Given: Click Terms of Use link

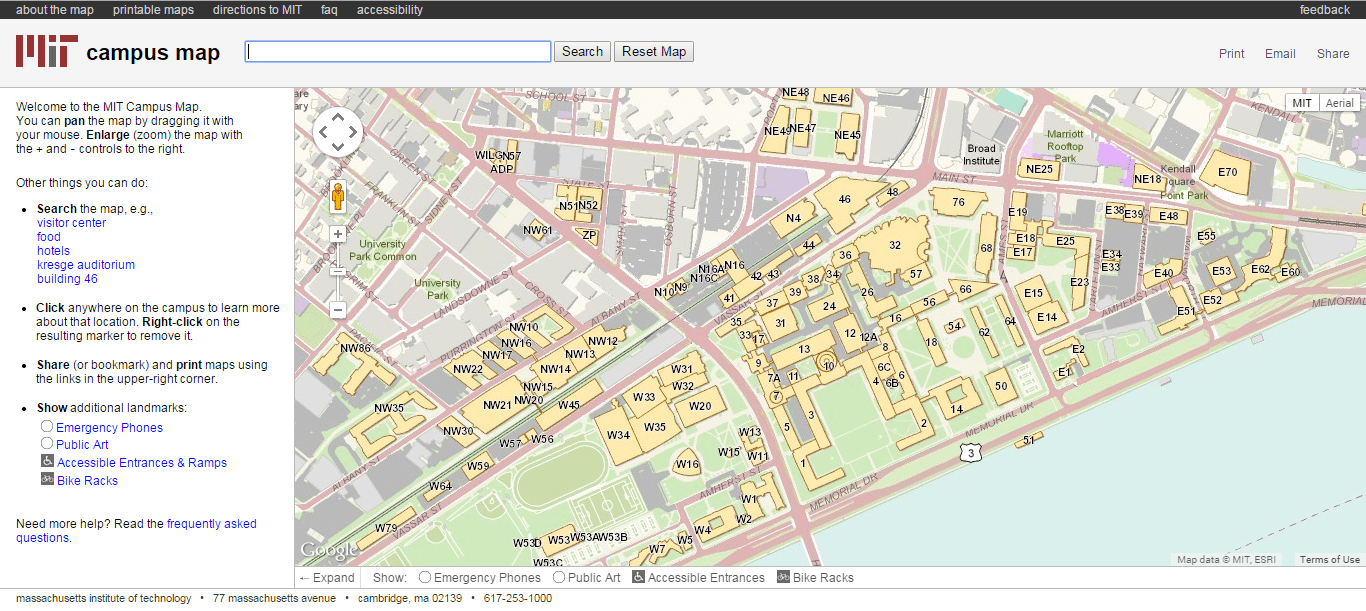Looking at the screenshot, I should (x=1329, y=560).
